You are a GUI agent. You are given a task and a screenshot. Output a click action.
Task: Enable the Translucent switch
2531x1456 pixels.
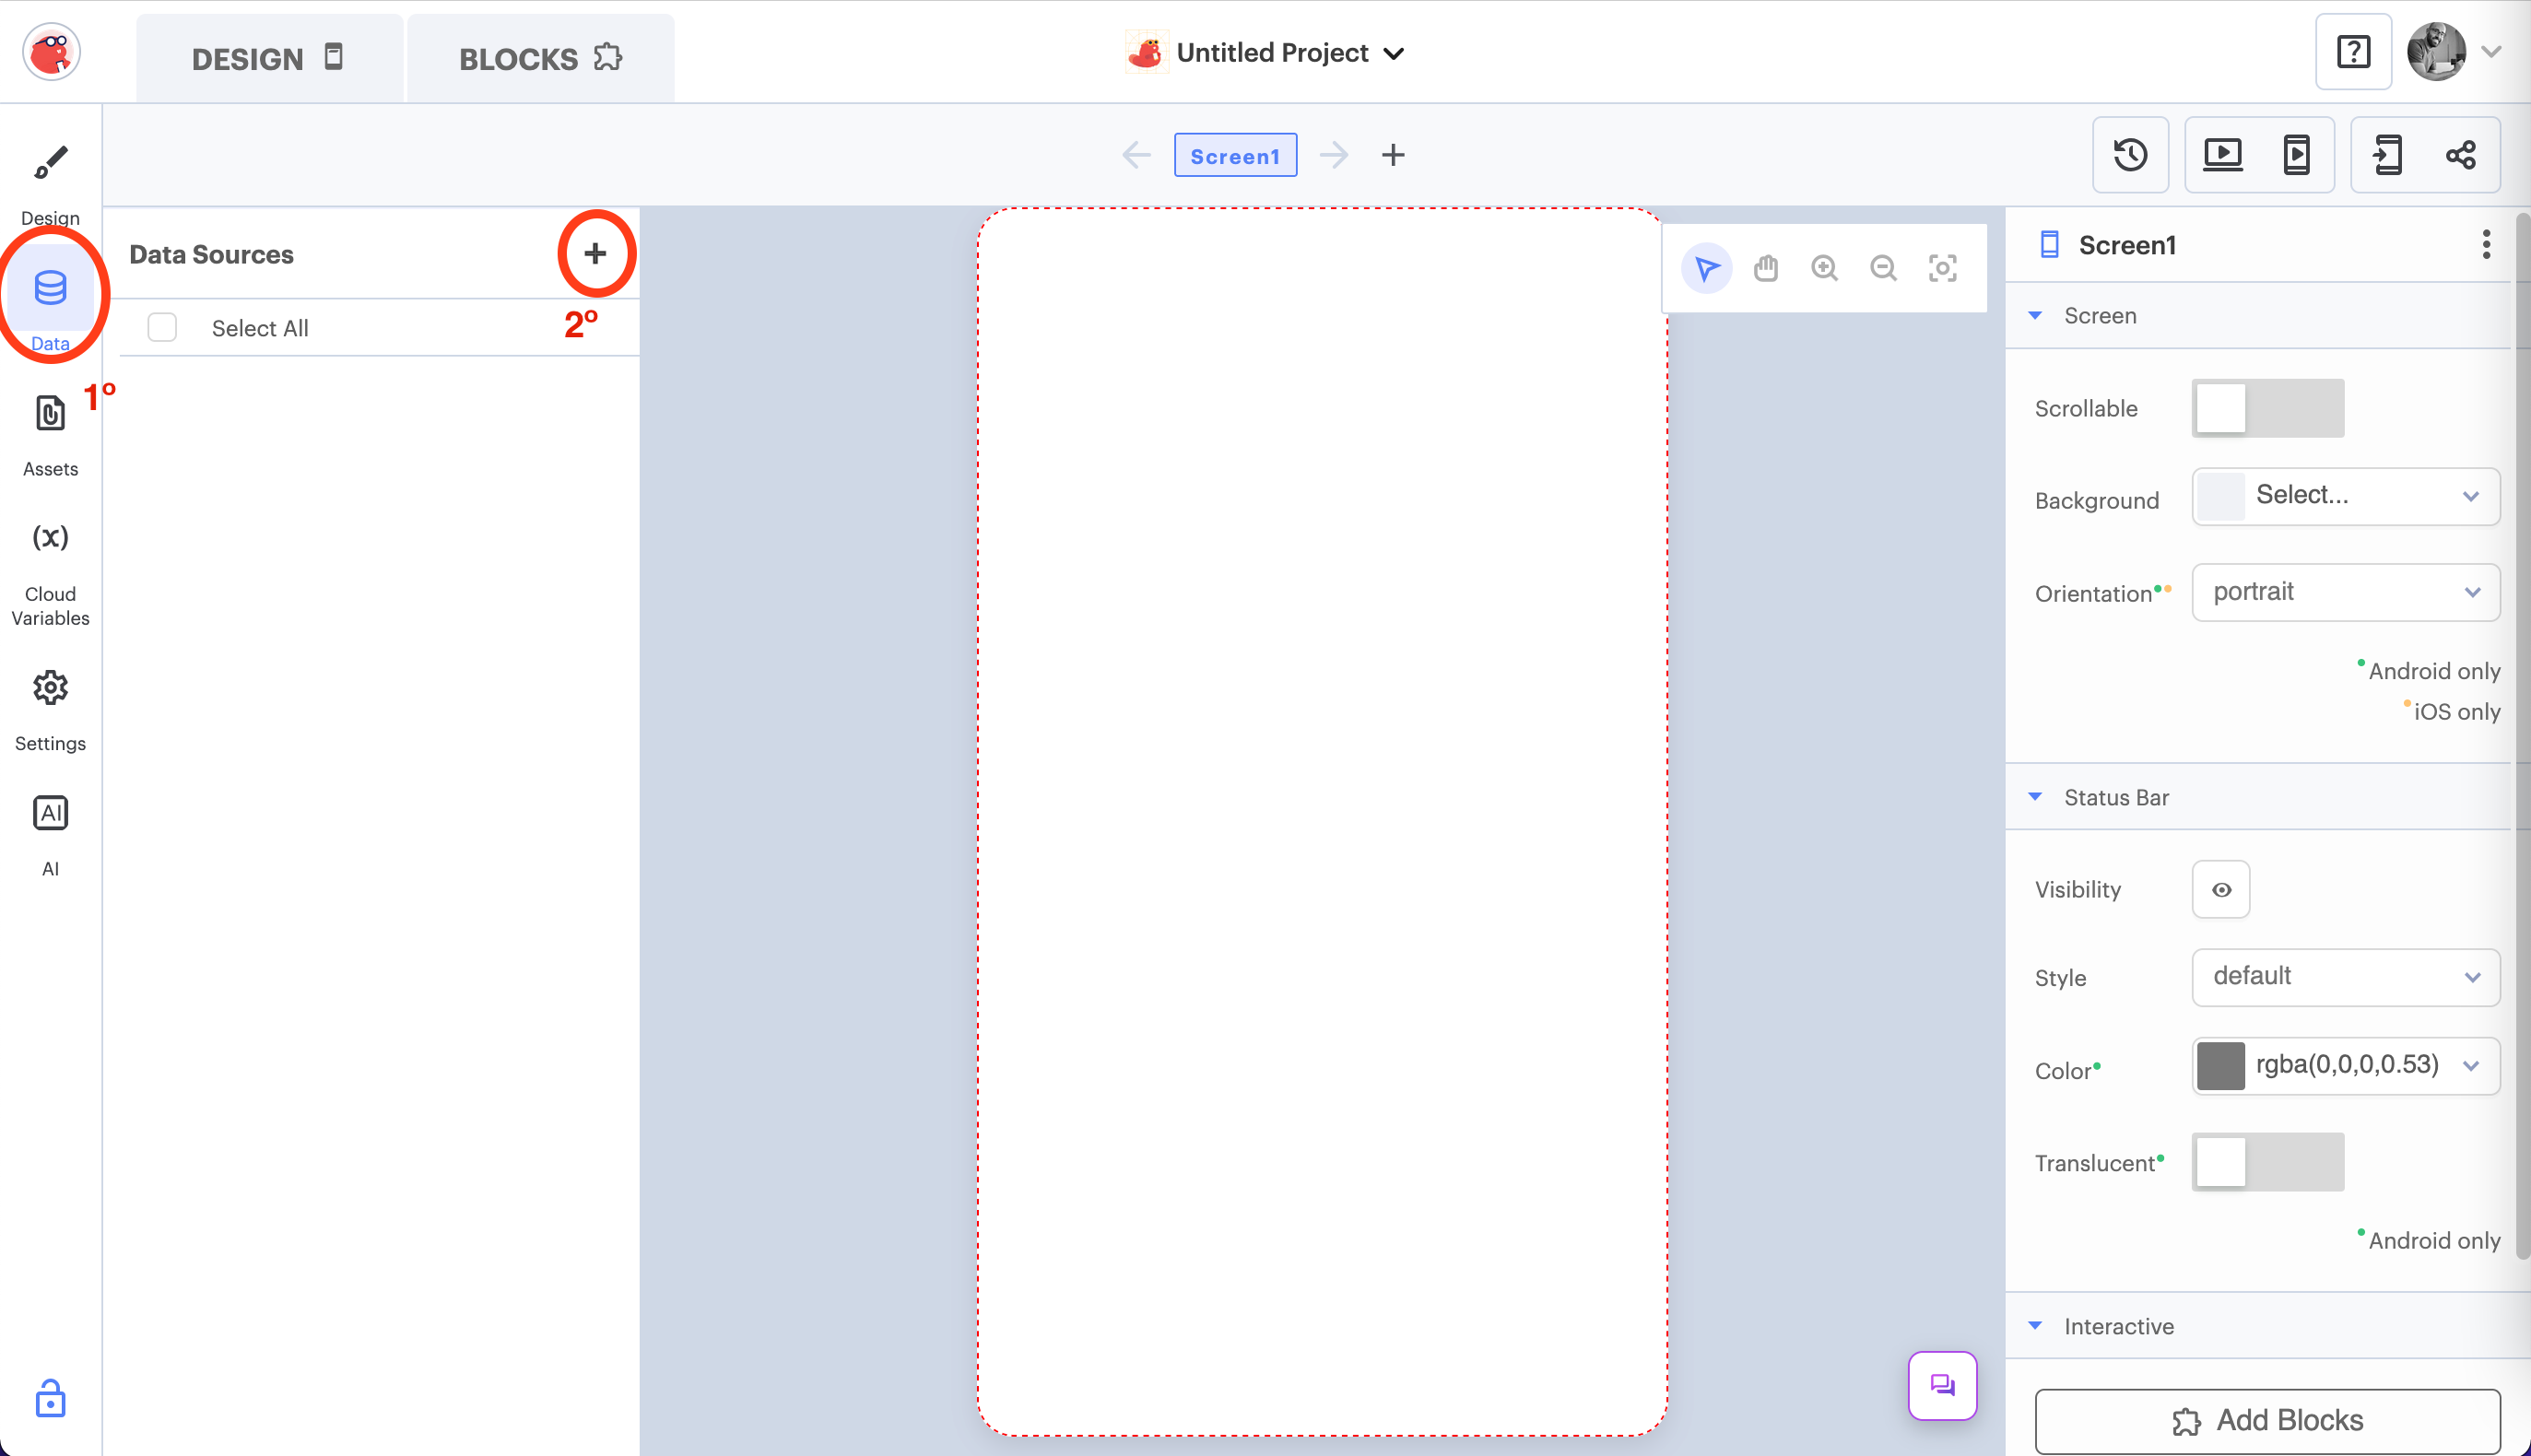pos(2267,1162)
